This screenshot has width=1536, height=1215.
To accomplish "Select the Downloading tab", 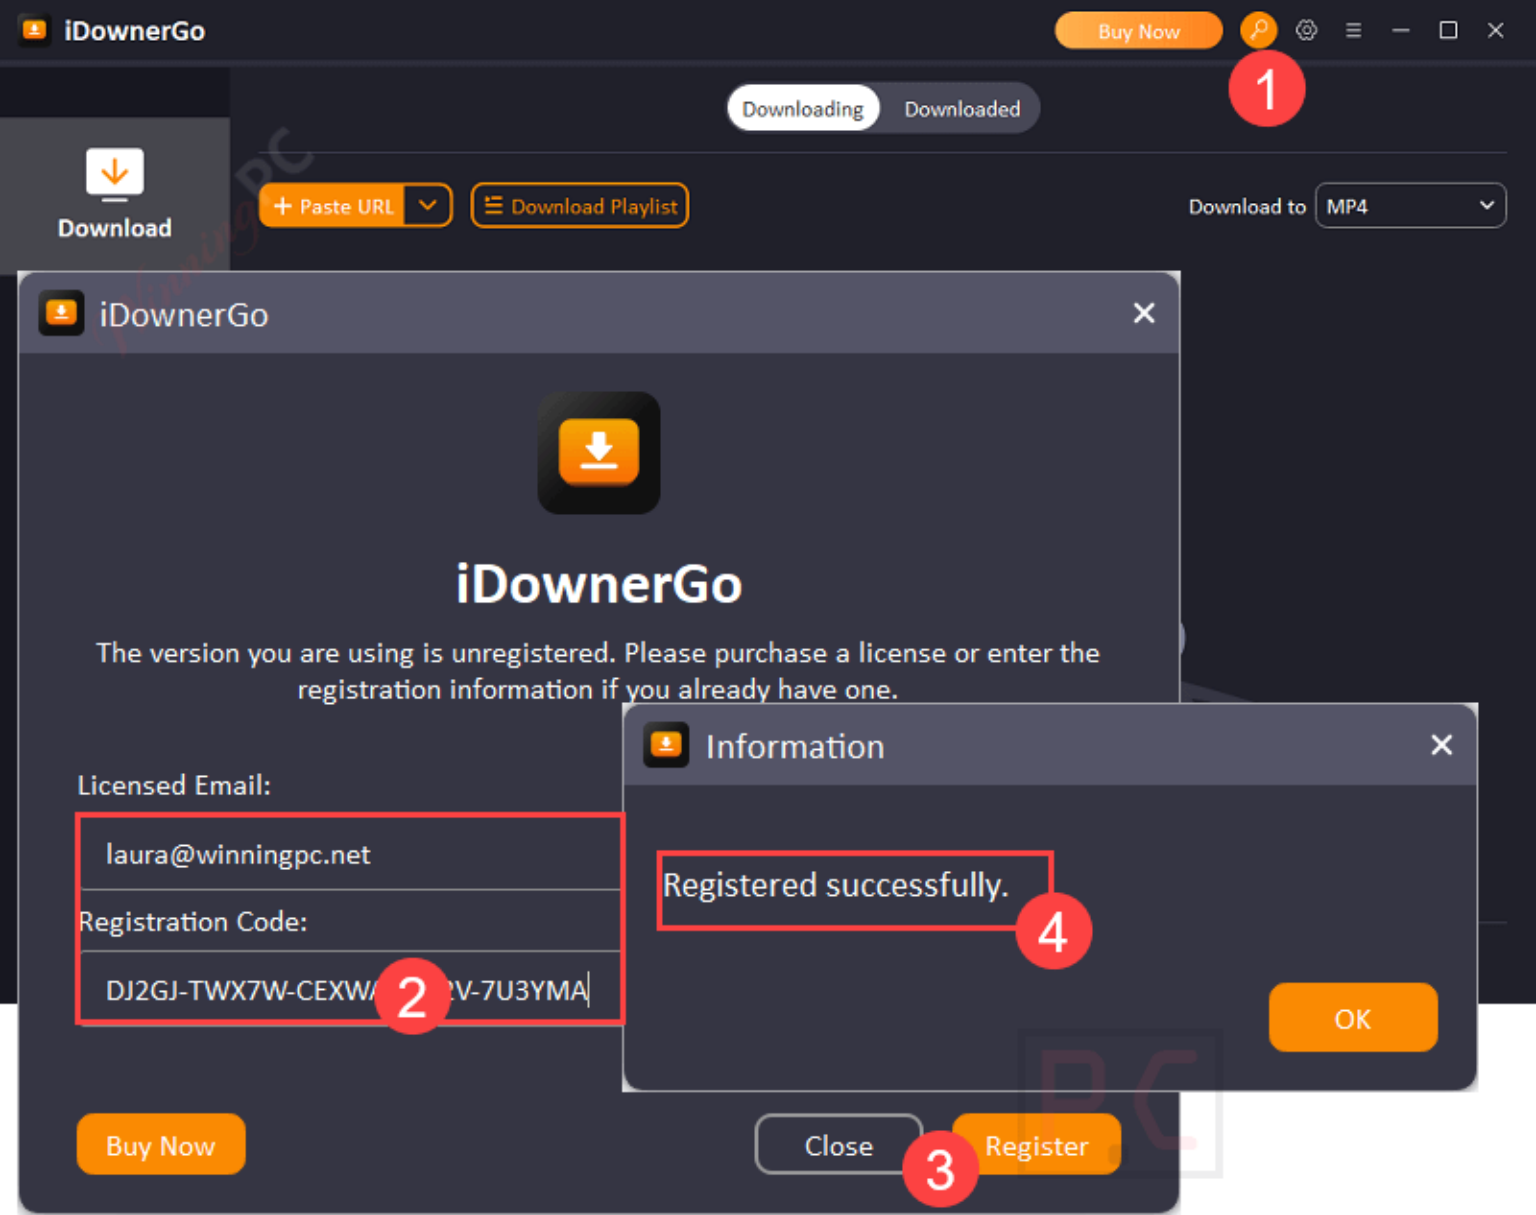I will click(x=803, y=108).
